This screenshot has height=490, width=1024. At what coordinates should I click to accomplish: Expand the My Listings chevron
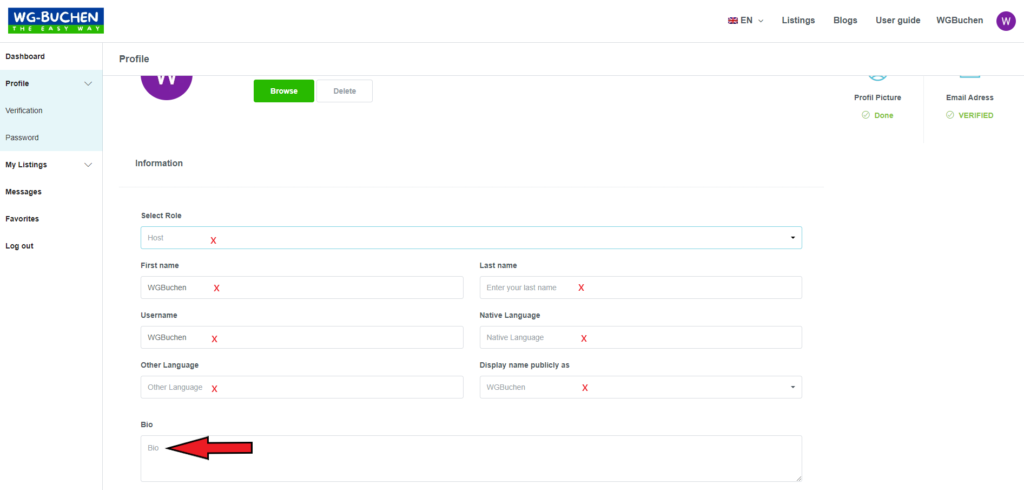coord(88,165)
